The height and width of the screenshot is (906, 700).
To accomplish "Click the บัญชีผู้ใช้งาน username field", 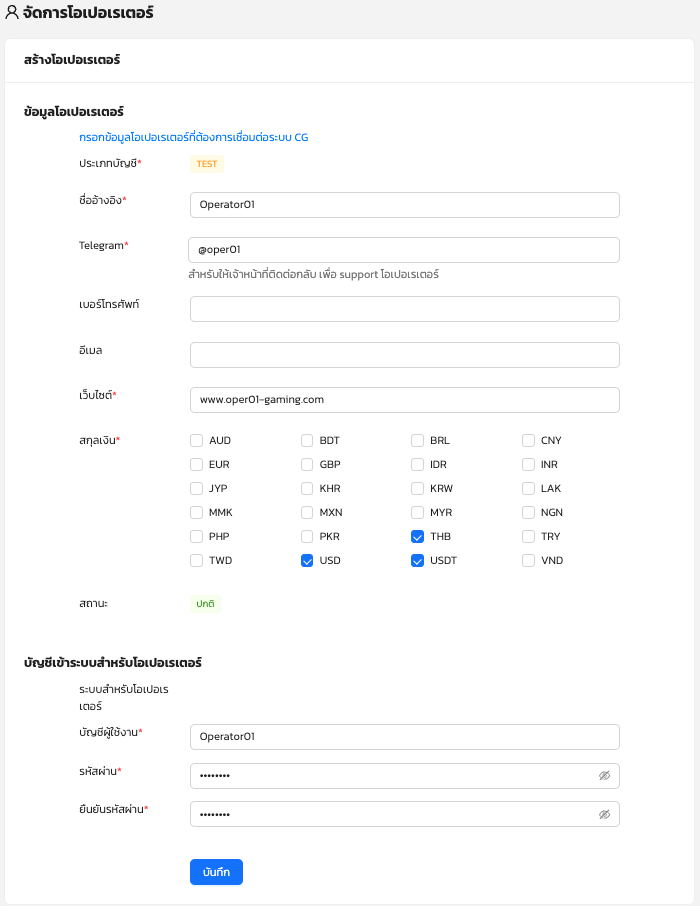I will coord(404,737).
